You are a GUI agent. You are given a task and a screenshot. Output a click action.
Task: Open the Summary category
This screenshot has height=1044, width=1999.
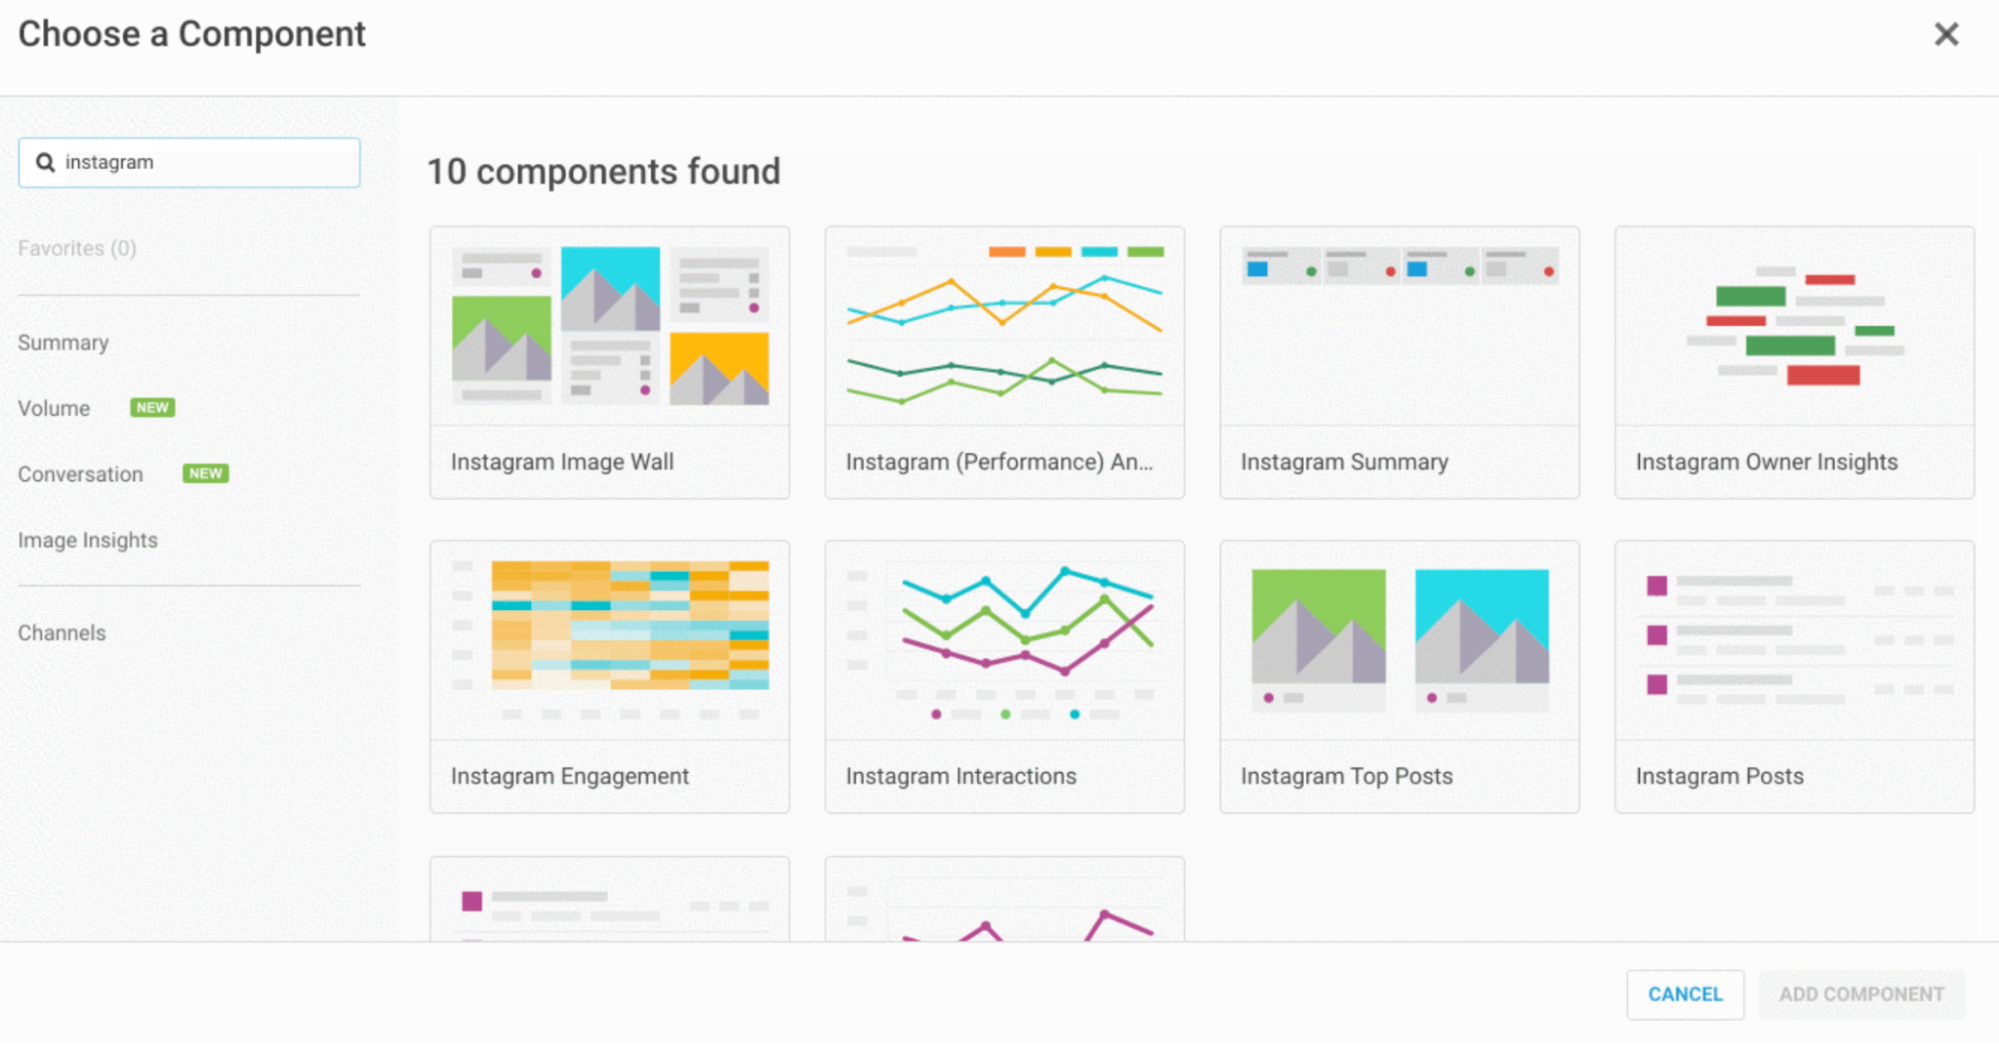63,343
